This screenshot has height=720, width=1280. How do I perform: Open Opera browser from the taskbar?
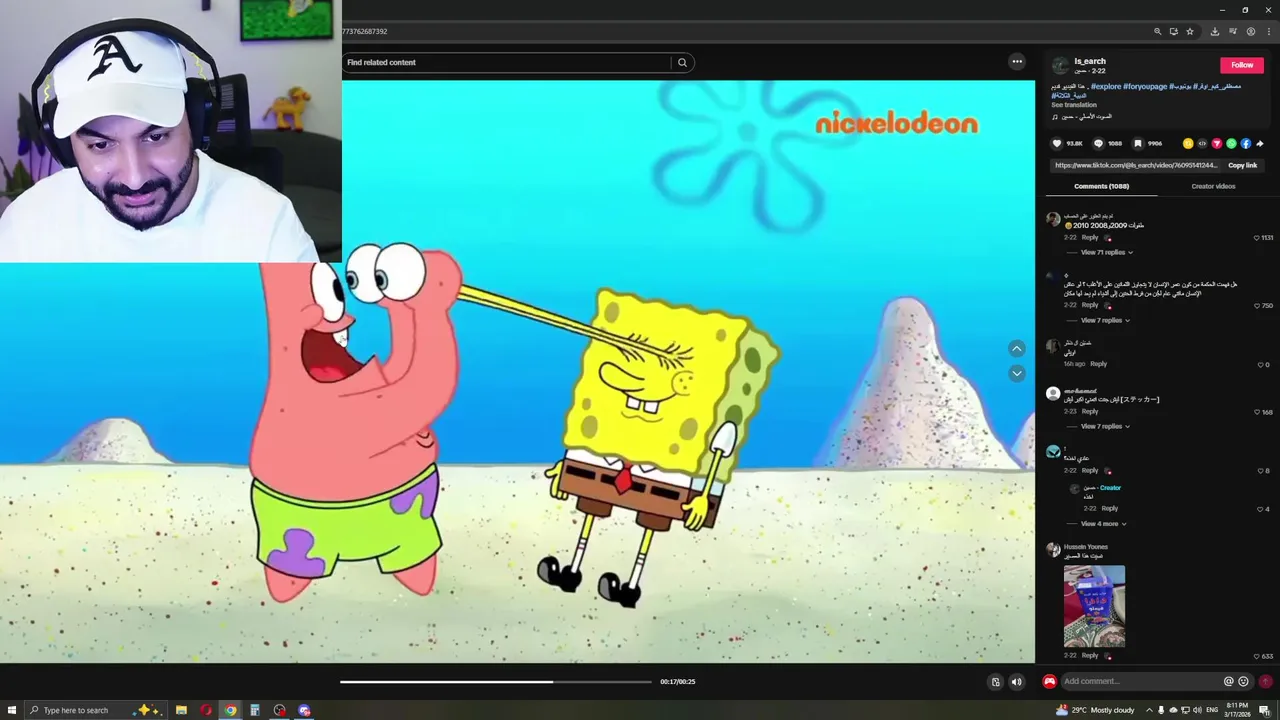(206, 710)
